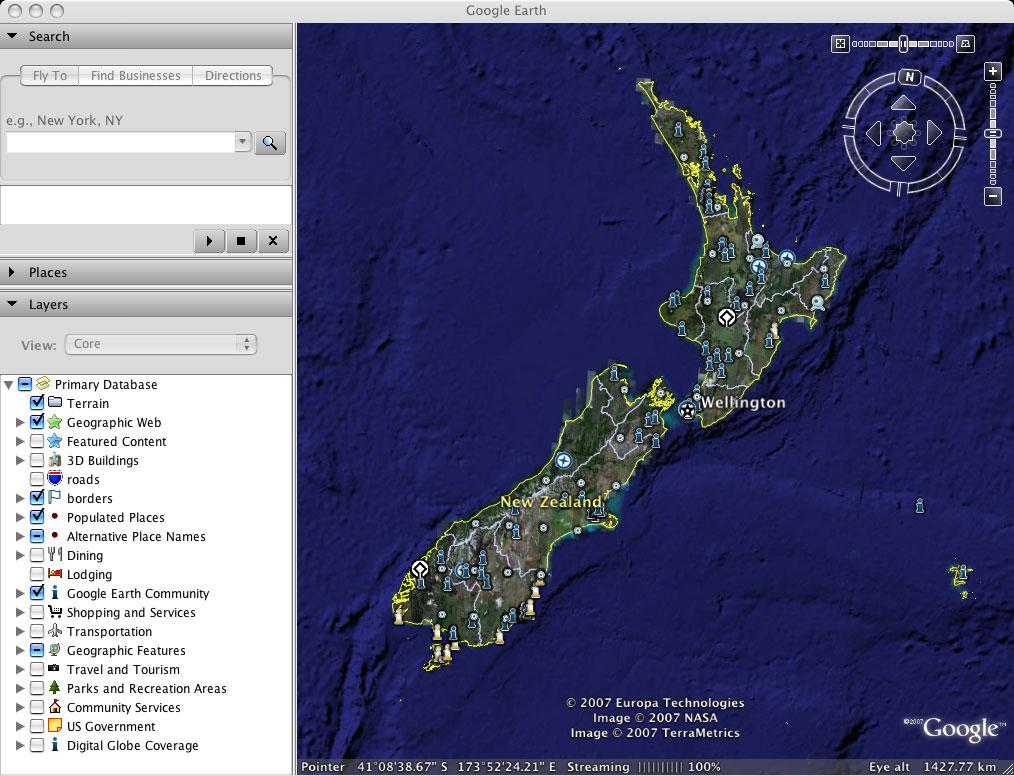
Task: Collapse the Primary Database tree
Action: pyautogui.click(x=8, y=385)
